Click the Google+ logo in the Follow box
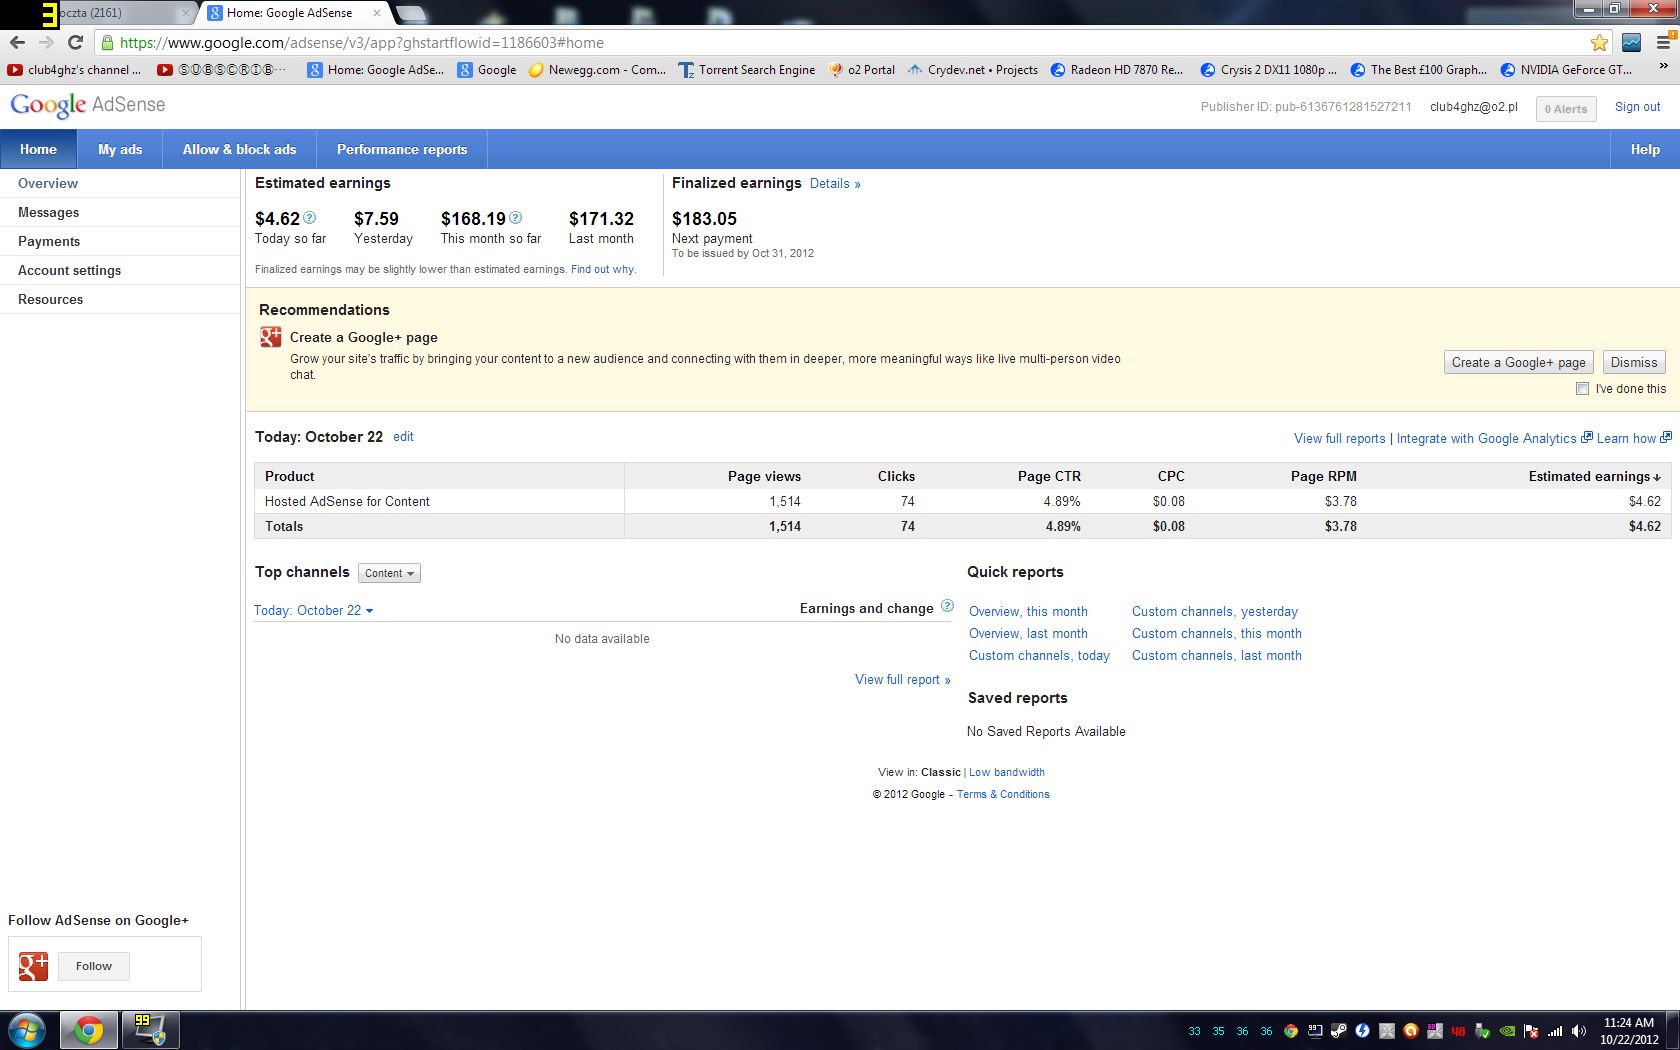 [33, 966]
